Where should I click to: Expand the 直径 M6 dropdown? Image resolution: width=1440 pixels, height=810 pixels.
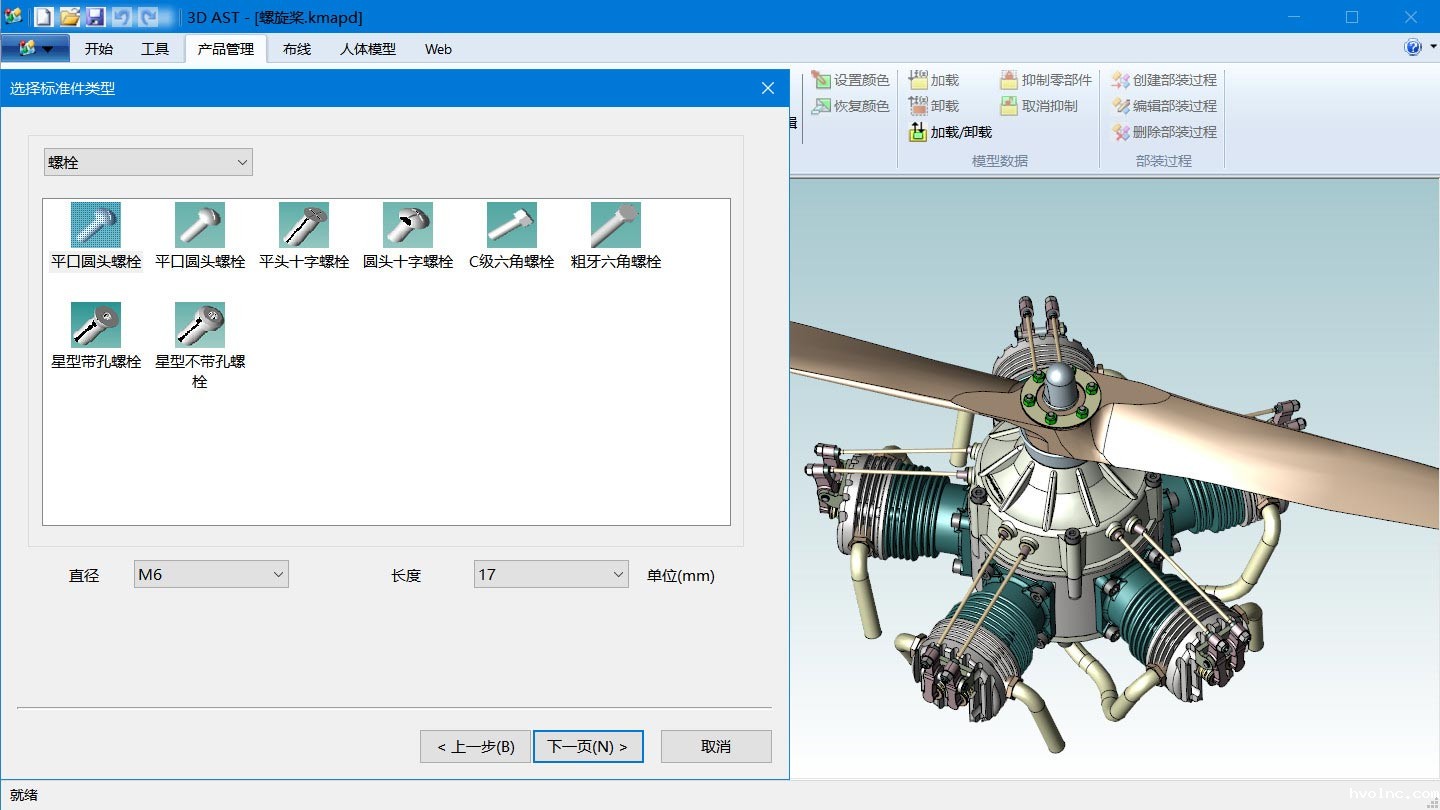click(x=211, y=574)
